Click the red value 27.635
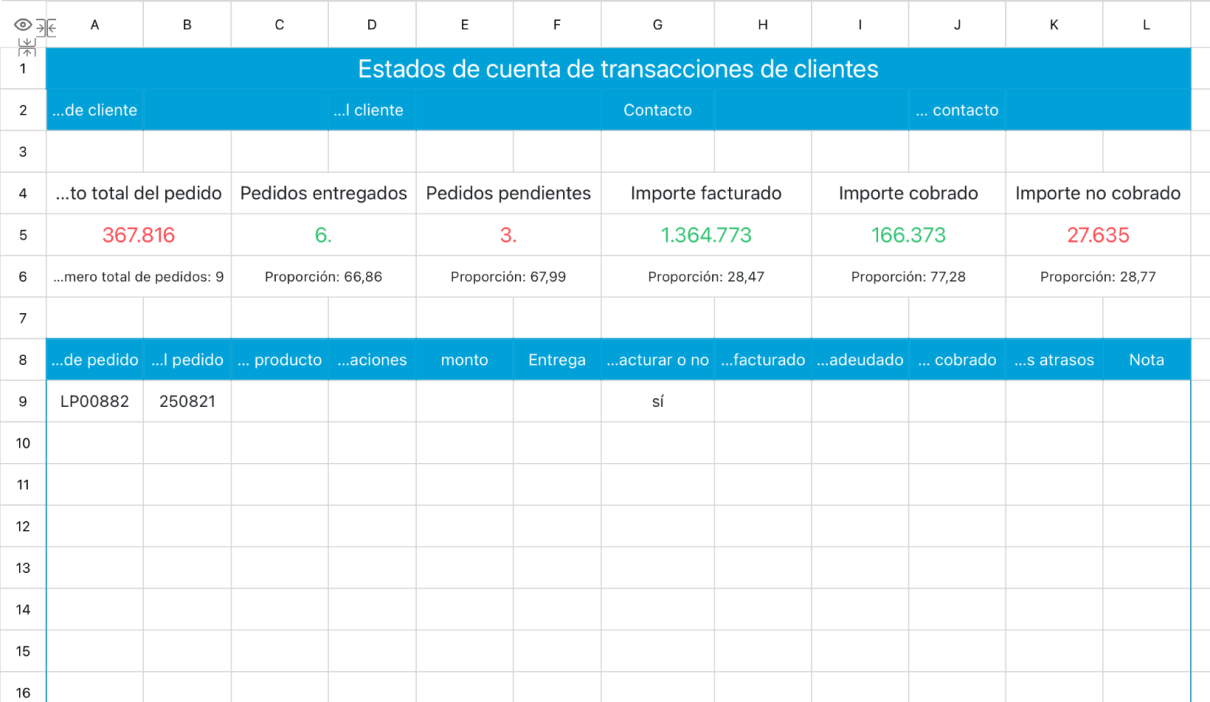This screenshot has width=1210, height=702. point(1098,235)
